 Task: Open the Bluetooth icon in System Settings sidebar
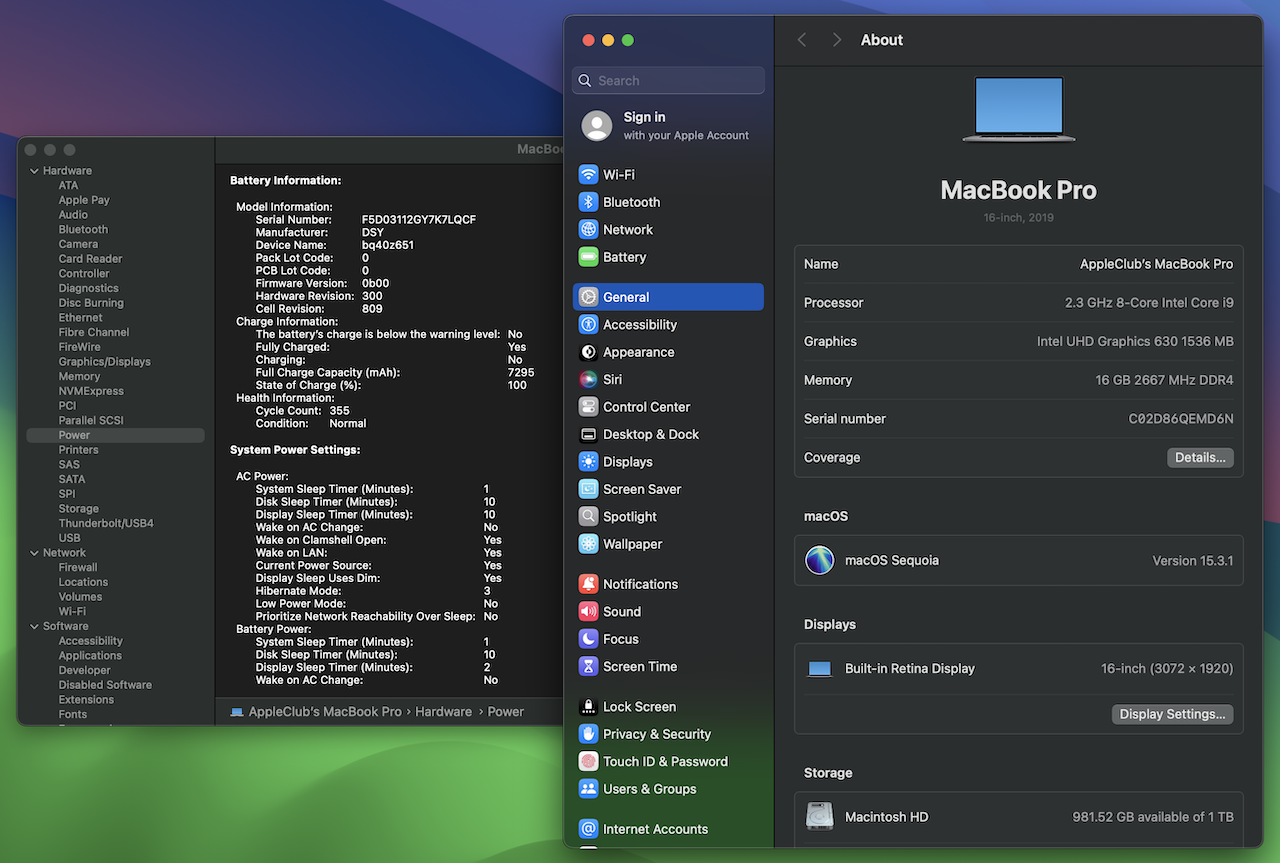[588, 202]
